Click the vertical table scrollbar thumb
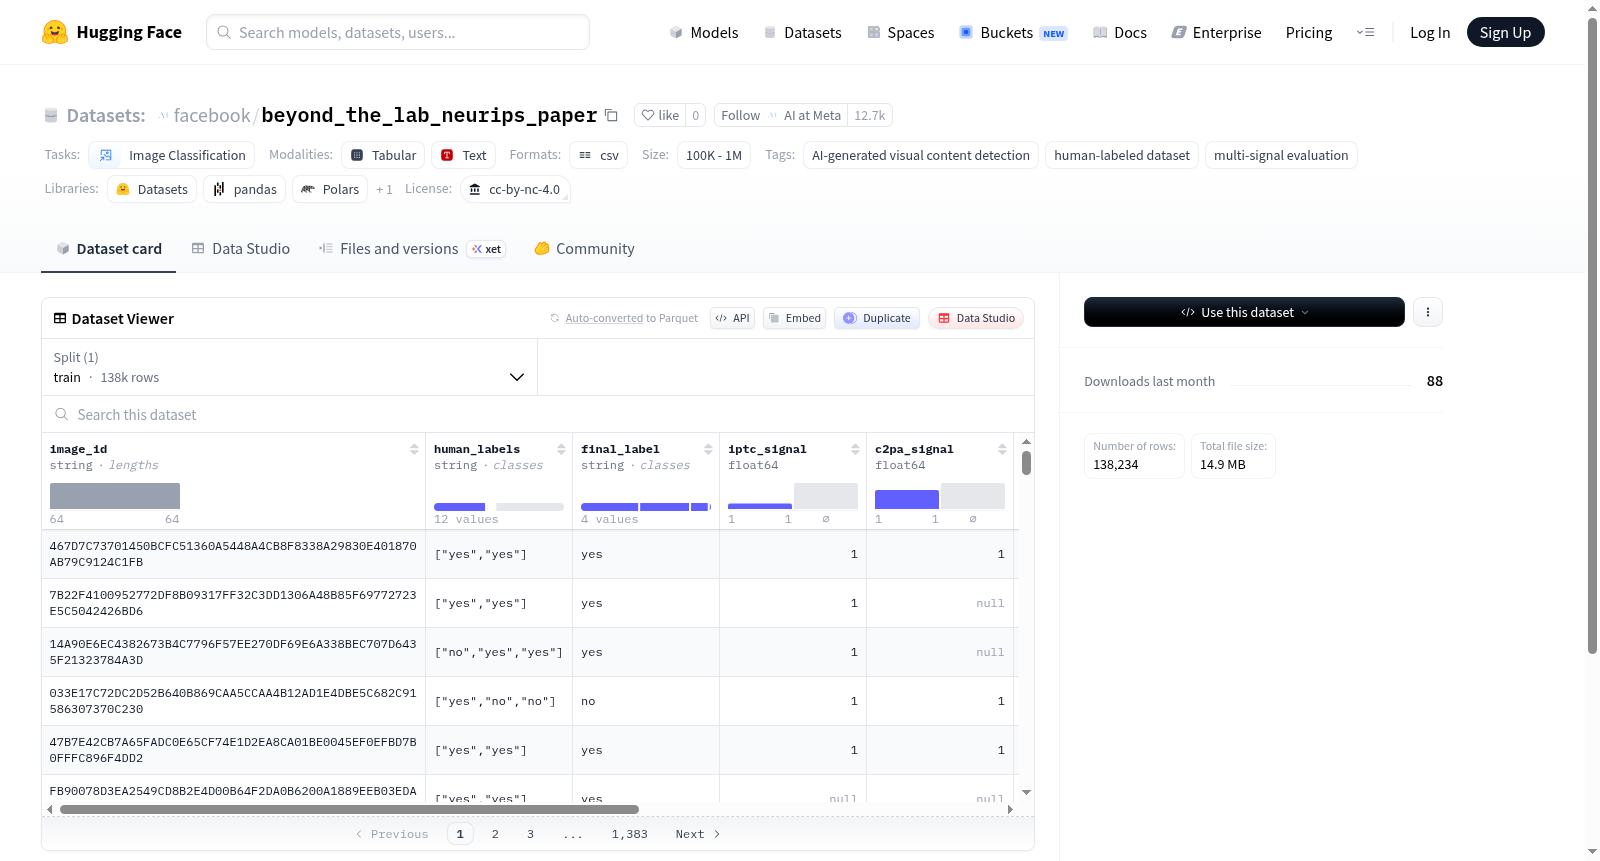Screen dimensions: 1600x861 1026,463
